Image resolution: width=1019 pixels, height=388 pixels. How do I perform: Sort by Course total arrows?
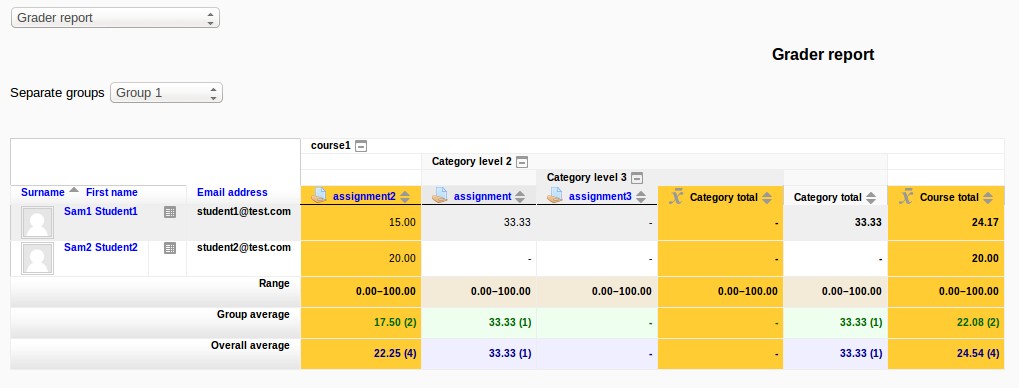pyautogui.click(x=988, y=197)
